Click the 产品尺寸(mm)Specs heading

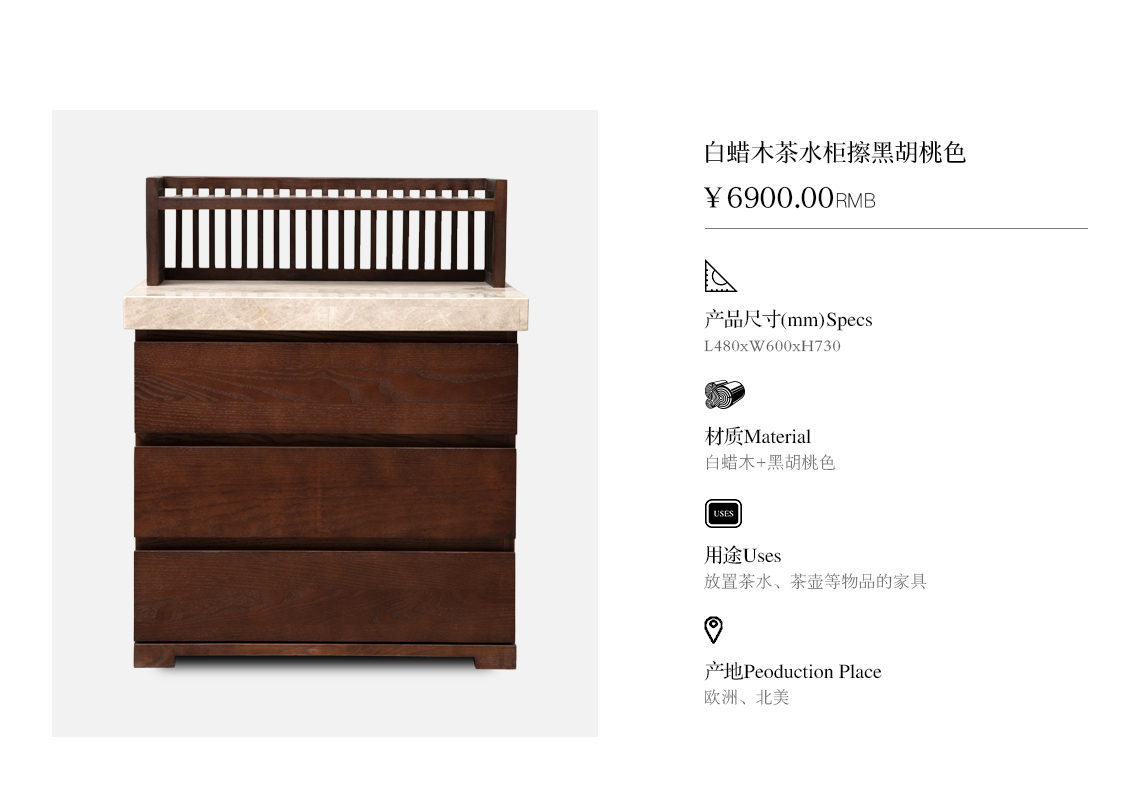coord(788,320)
